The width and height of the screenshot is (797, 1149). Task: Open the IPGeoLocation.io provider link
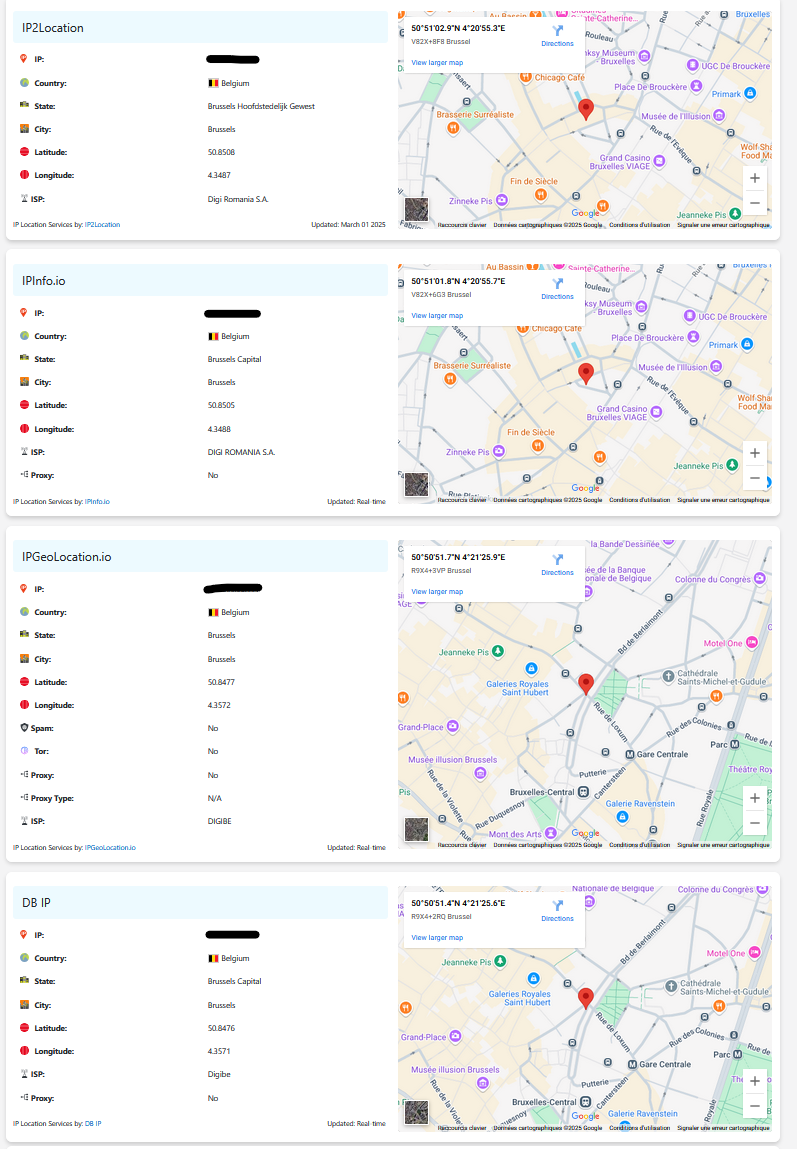click(110, 848)
